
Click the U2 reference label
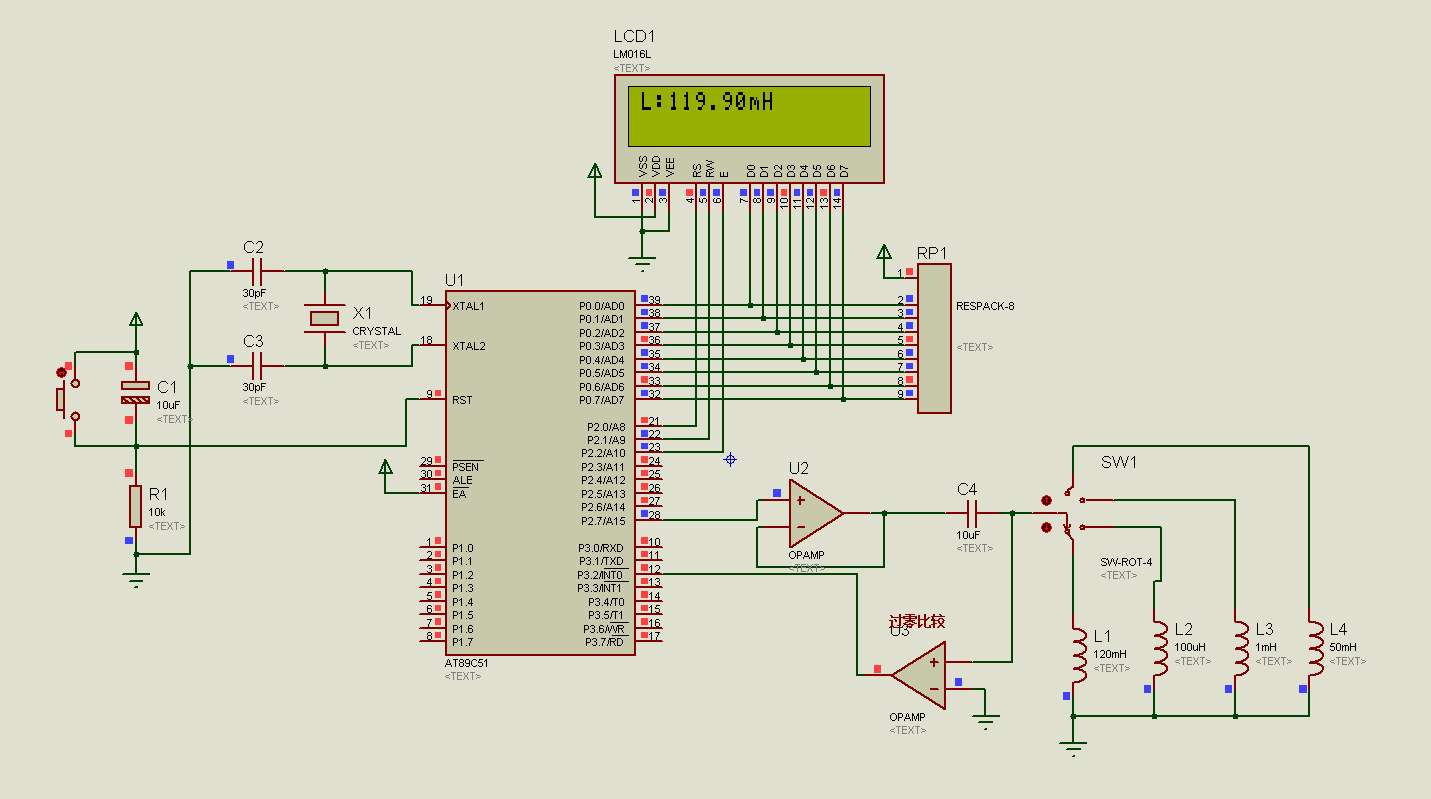799,468
